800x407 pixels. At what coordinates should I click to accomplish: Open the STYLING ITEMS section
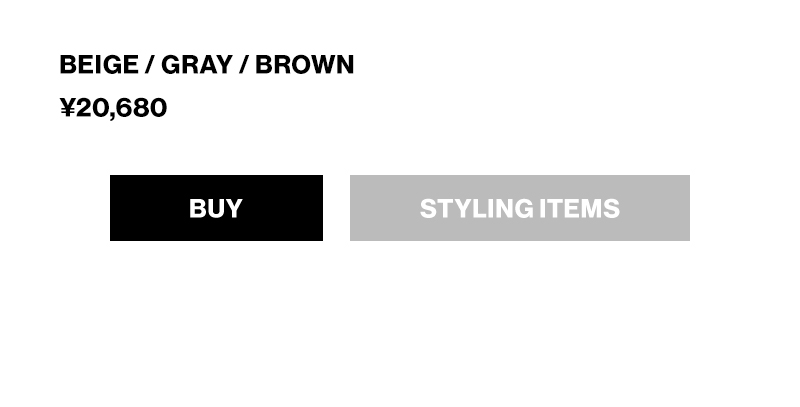pyautogui.click(x=519, y=208)
